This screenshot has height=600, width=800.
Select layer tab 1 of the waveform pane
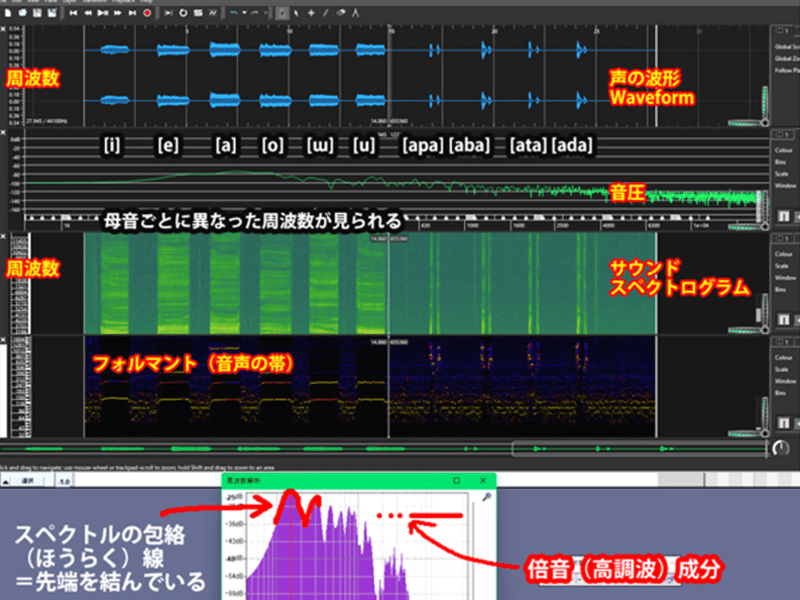click(x=779, y=32)
